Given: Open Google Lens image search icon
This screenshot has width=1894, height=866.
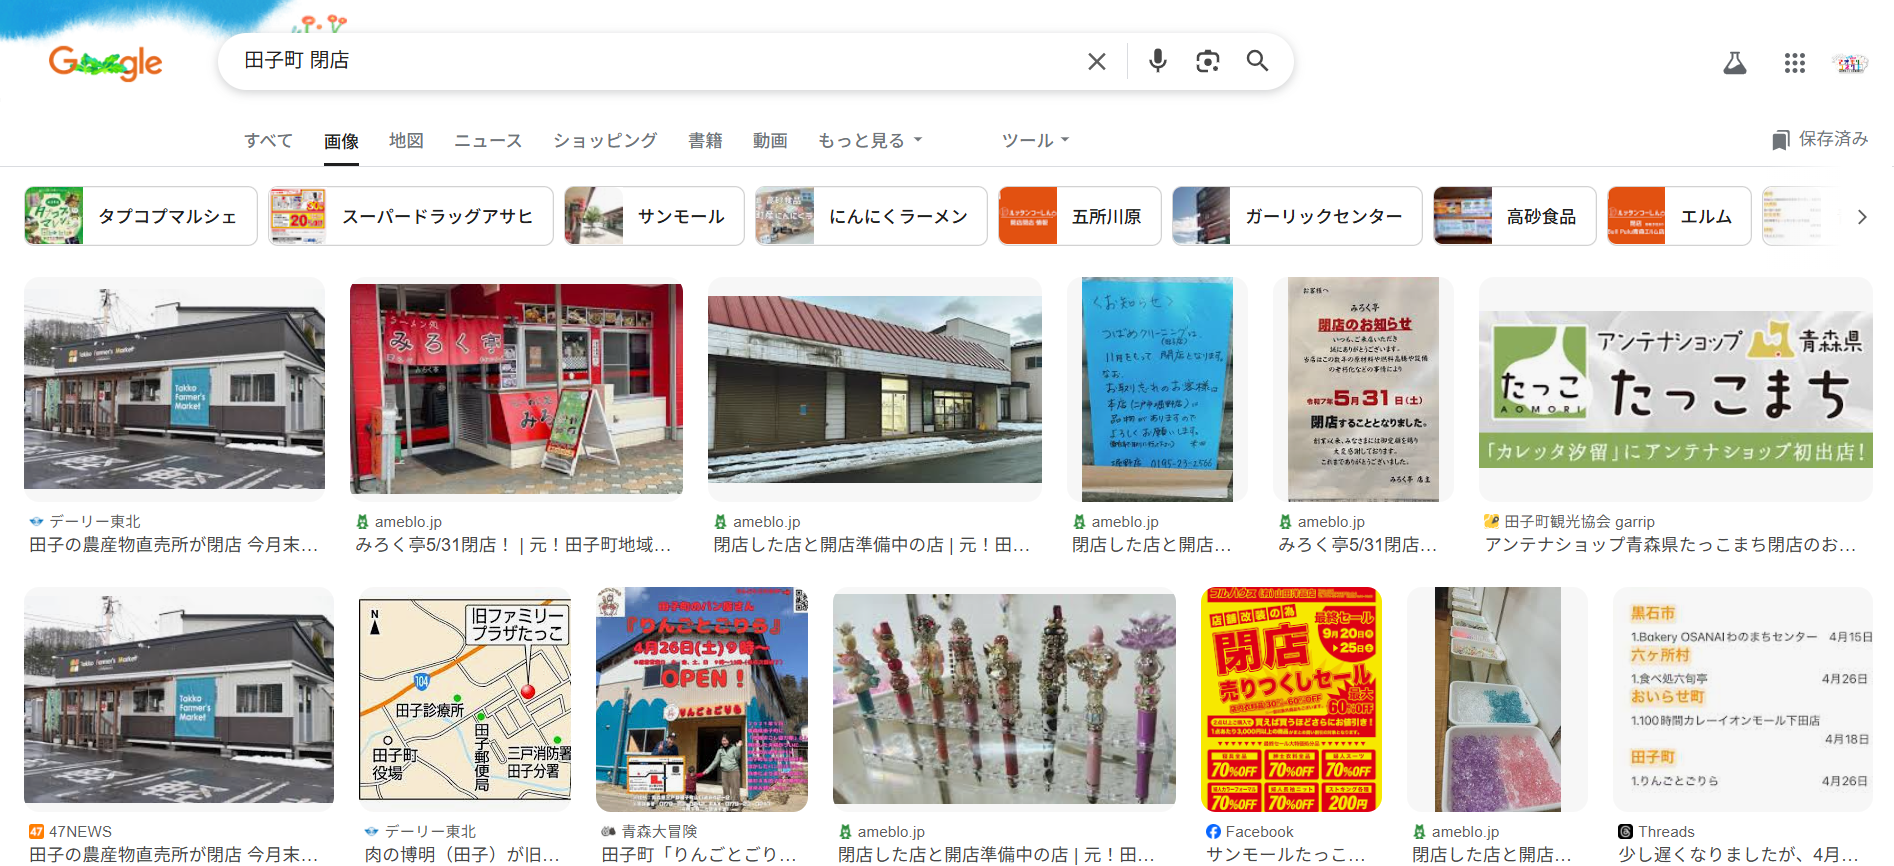Looking at the screenshot, I should point(1207,61).
